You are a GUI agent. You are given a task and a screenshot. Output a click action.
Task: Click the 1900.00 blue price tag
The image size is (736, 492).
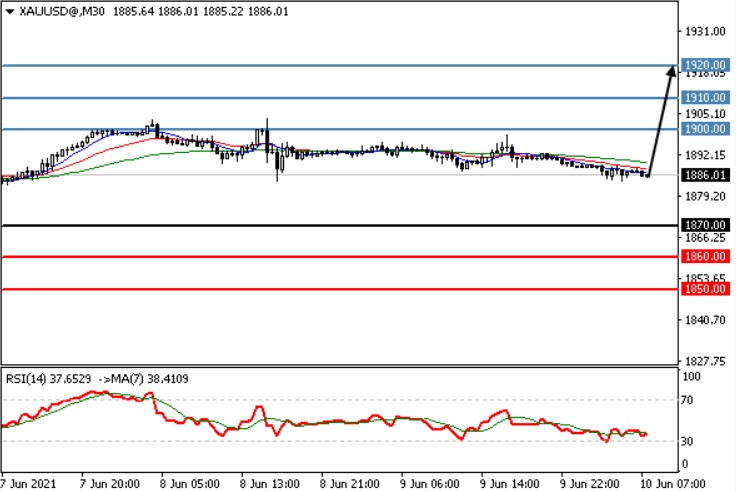pos(704,129)
